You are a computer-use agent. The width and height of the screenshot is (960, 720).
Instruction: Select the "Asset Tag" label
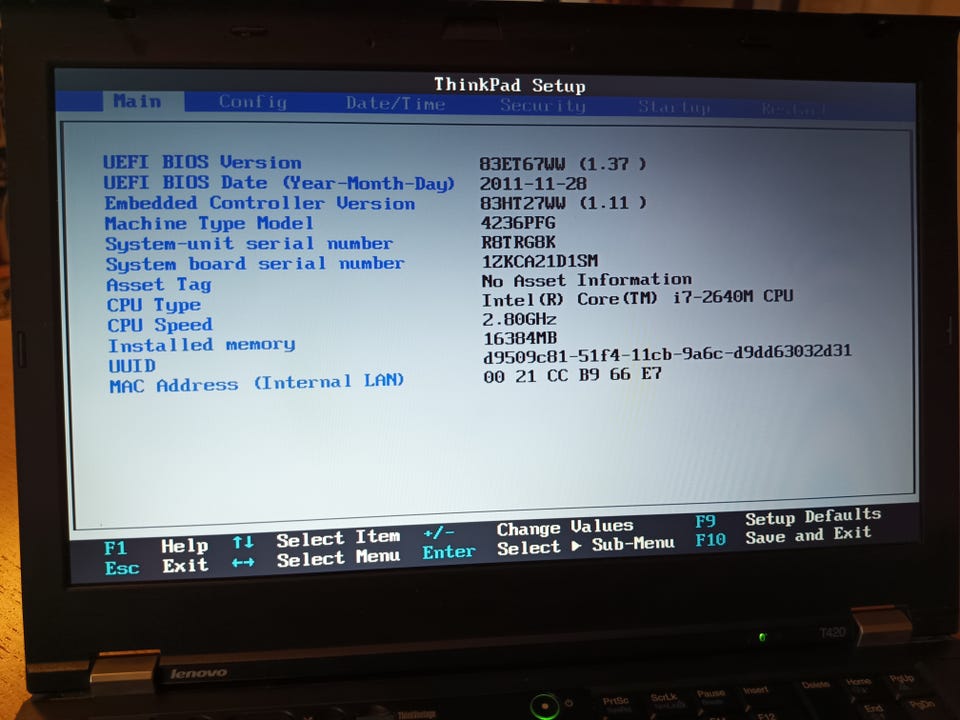[159, 284]
